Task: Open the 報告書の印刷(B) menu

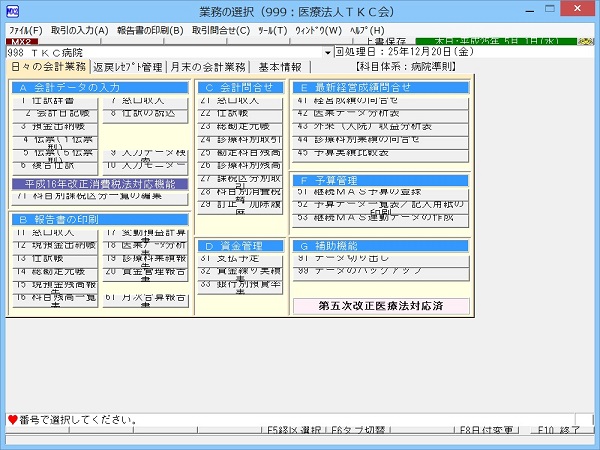Action: coord(150,30)
